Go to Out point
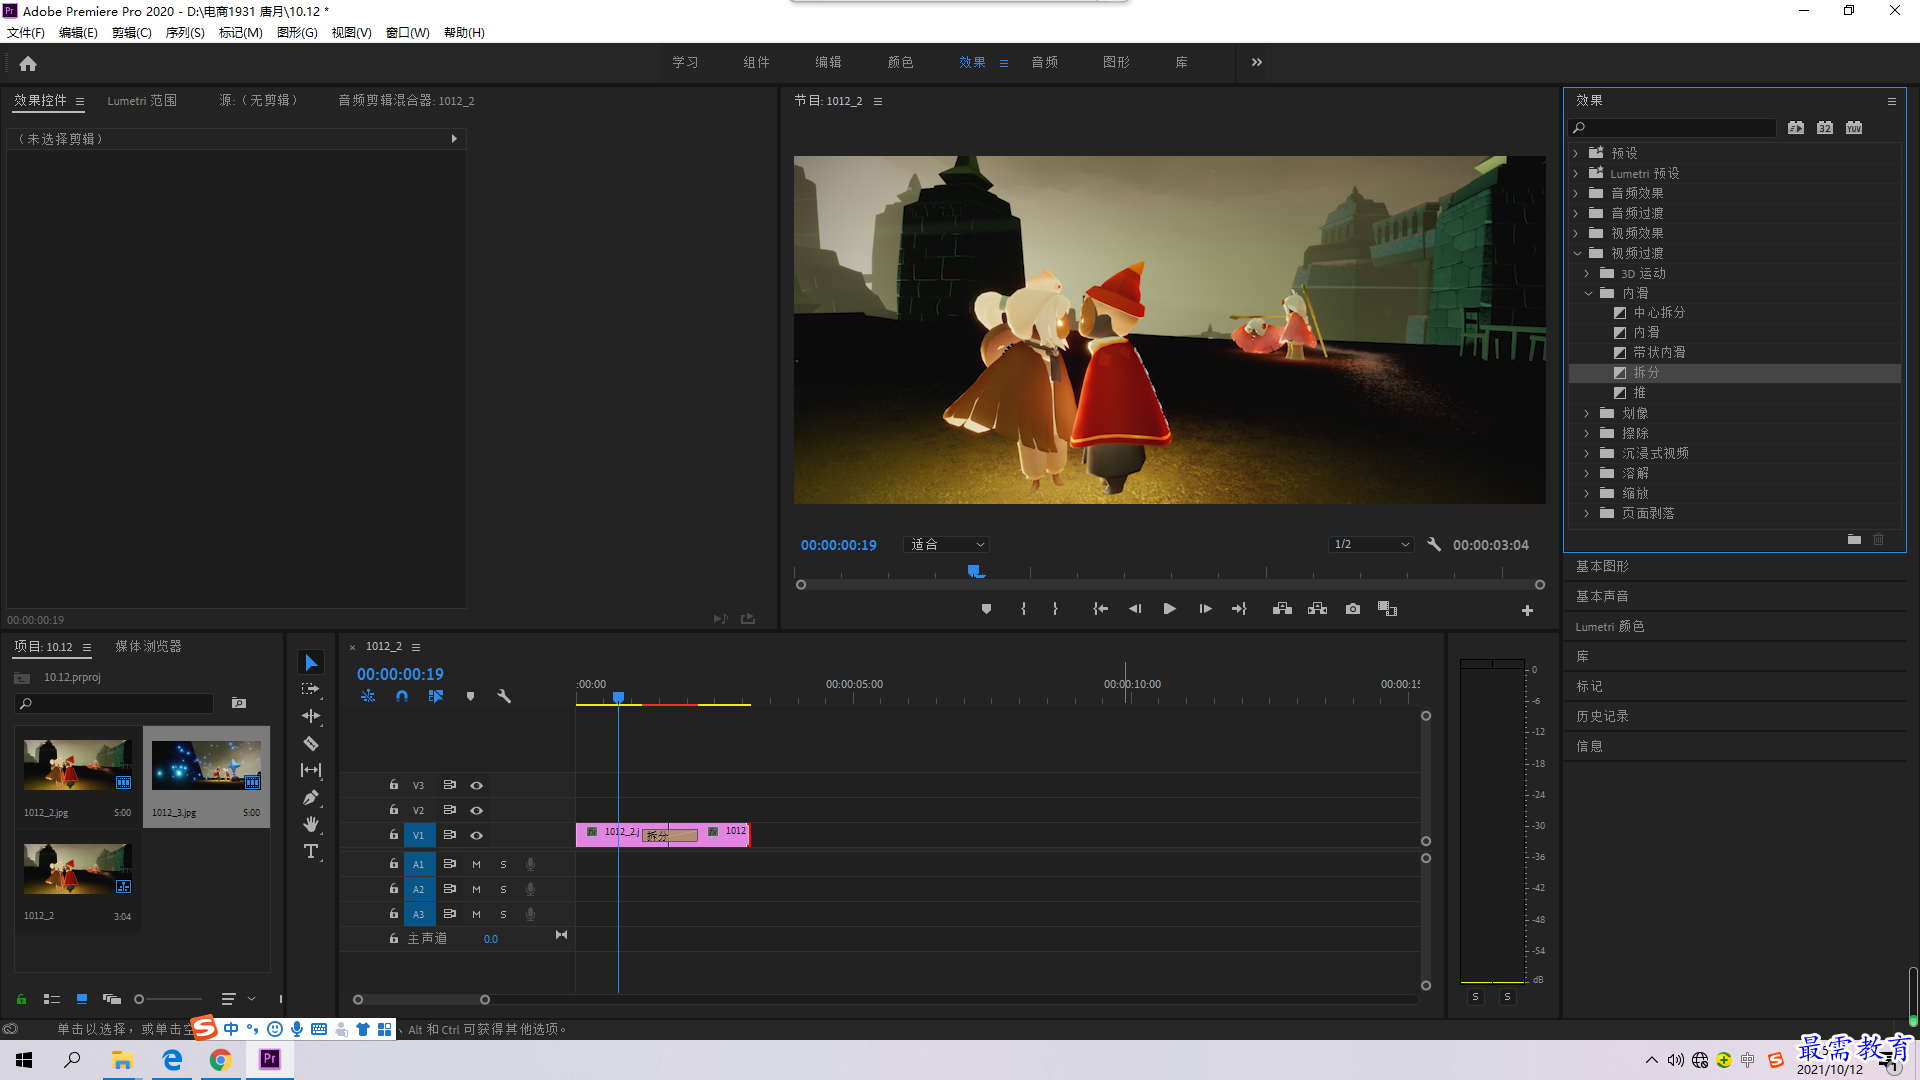 1239,609
